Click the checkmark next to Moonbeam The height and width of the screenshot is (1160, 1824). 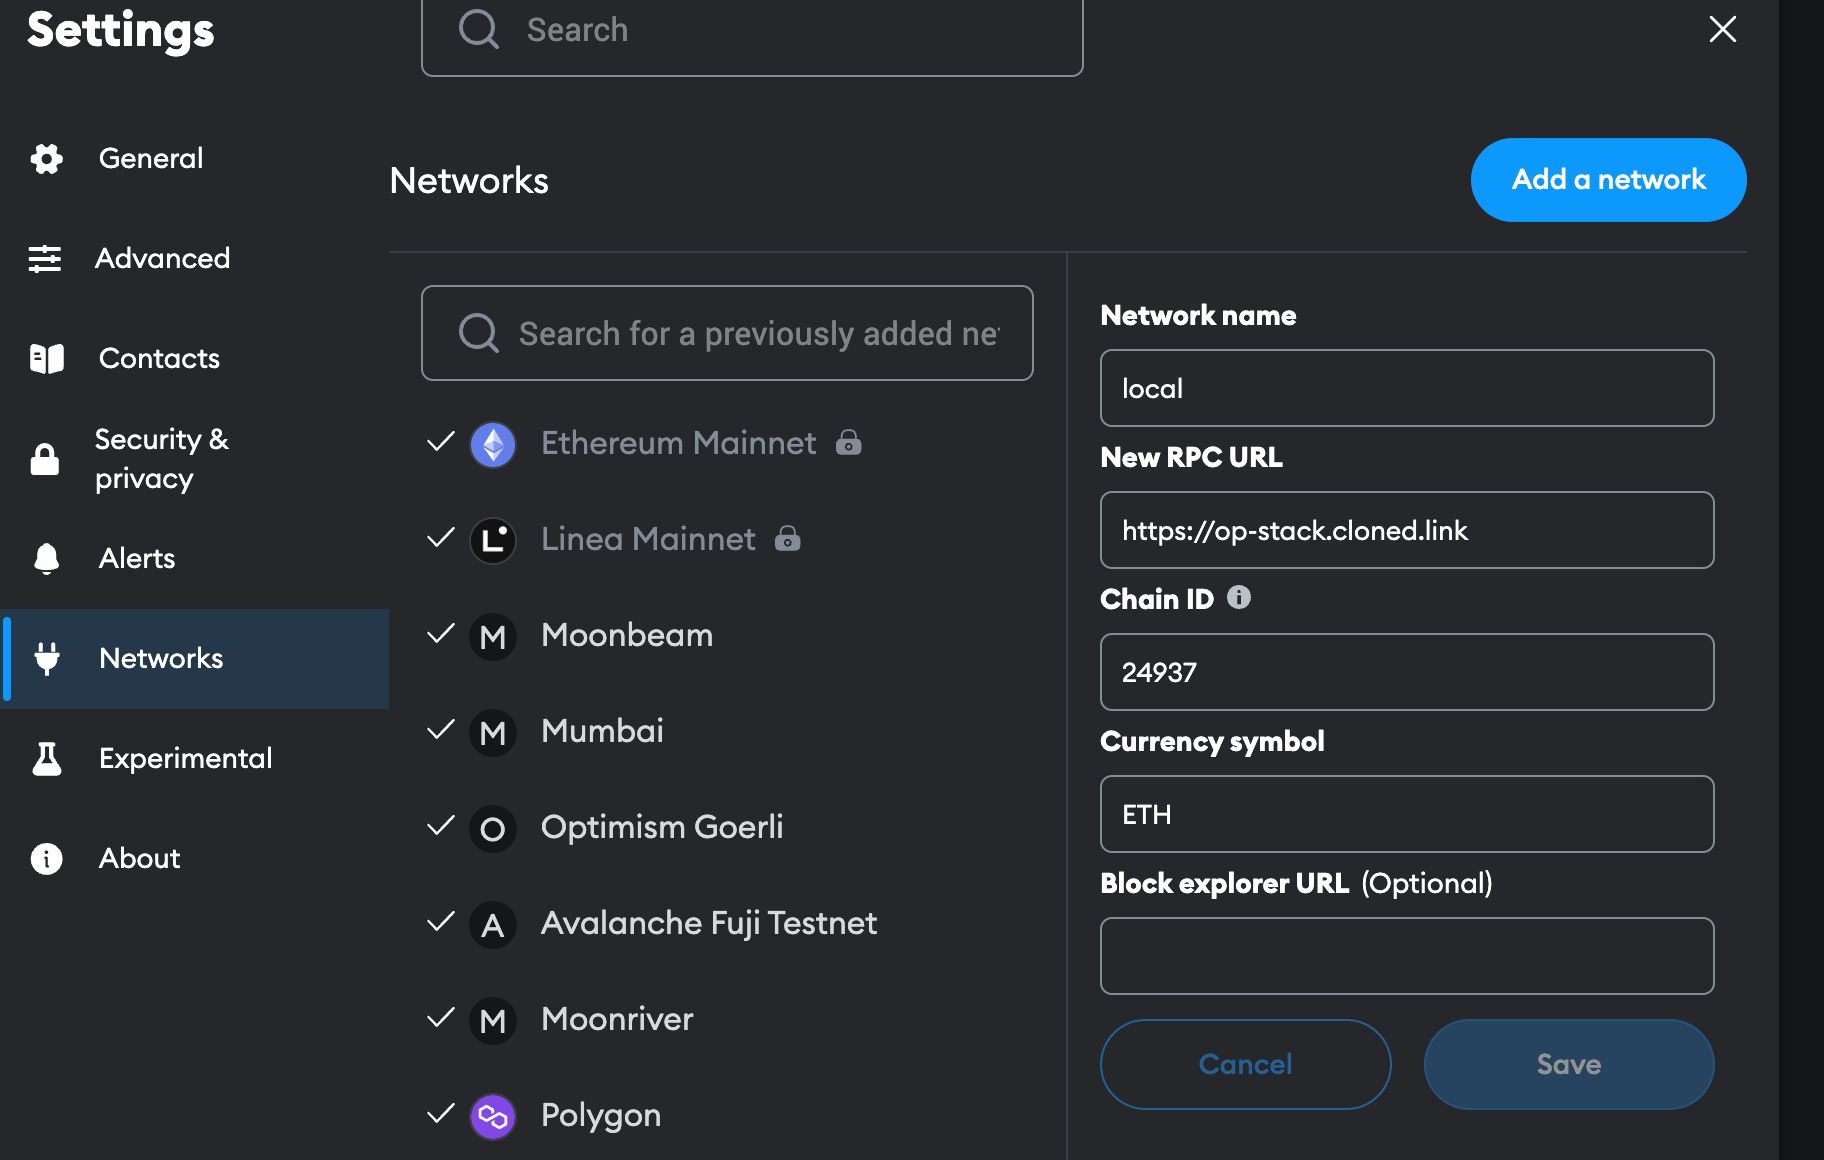pos(441,633)
